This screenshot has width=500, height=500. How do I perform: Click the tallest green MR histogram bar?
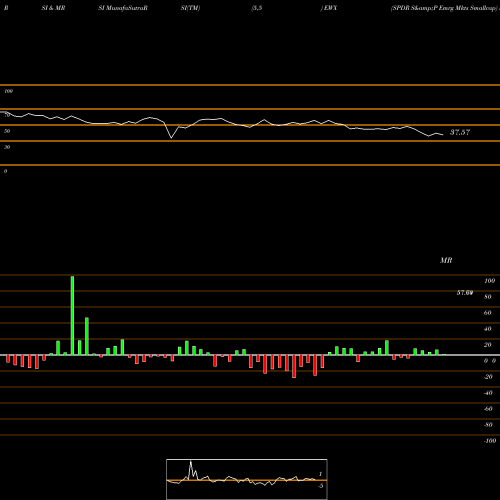pos(72,315)
